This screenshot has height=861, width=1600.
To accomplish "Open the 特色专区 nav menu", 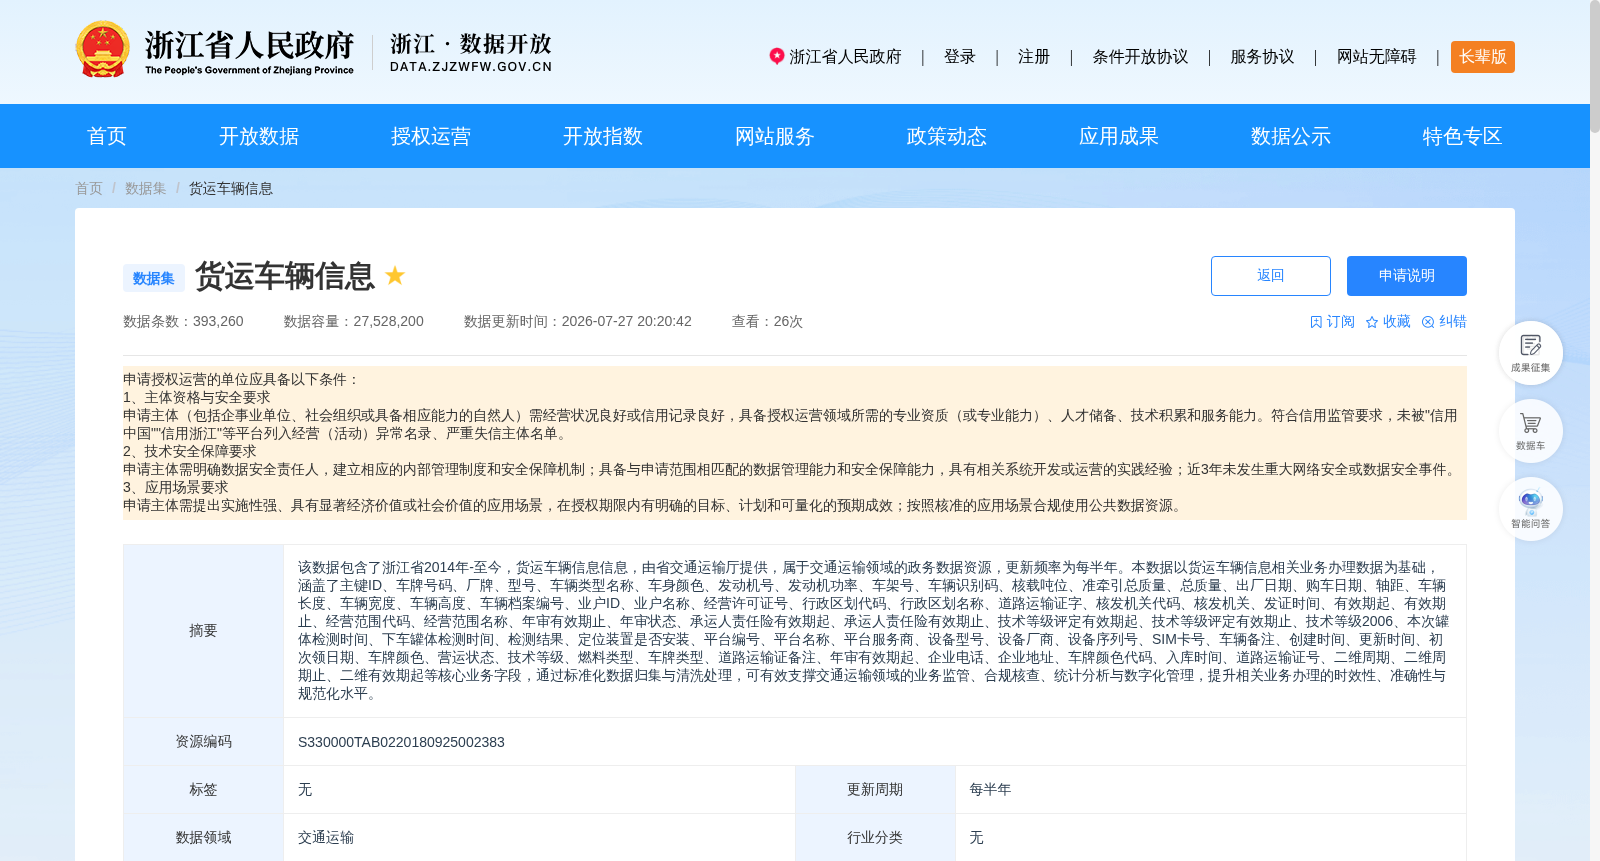I will pos(1463,136).
